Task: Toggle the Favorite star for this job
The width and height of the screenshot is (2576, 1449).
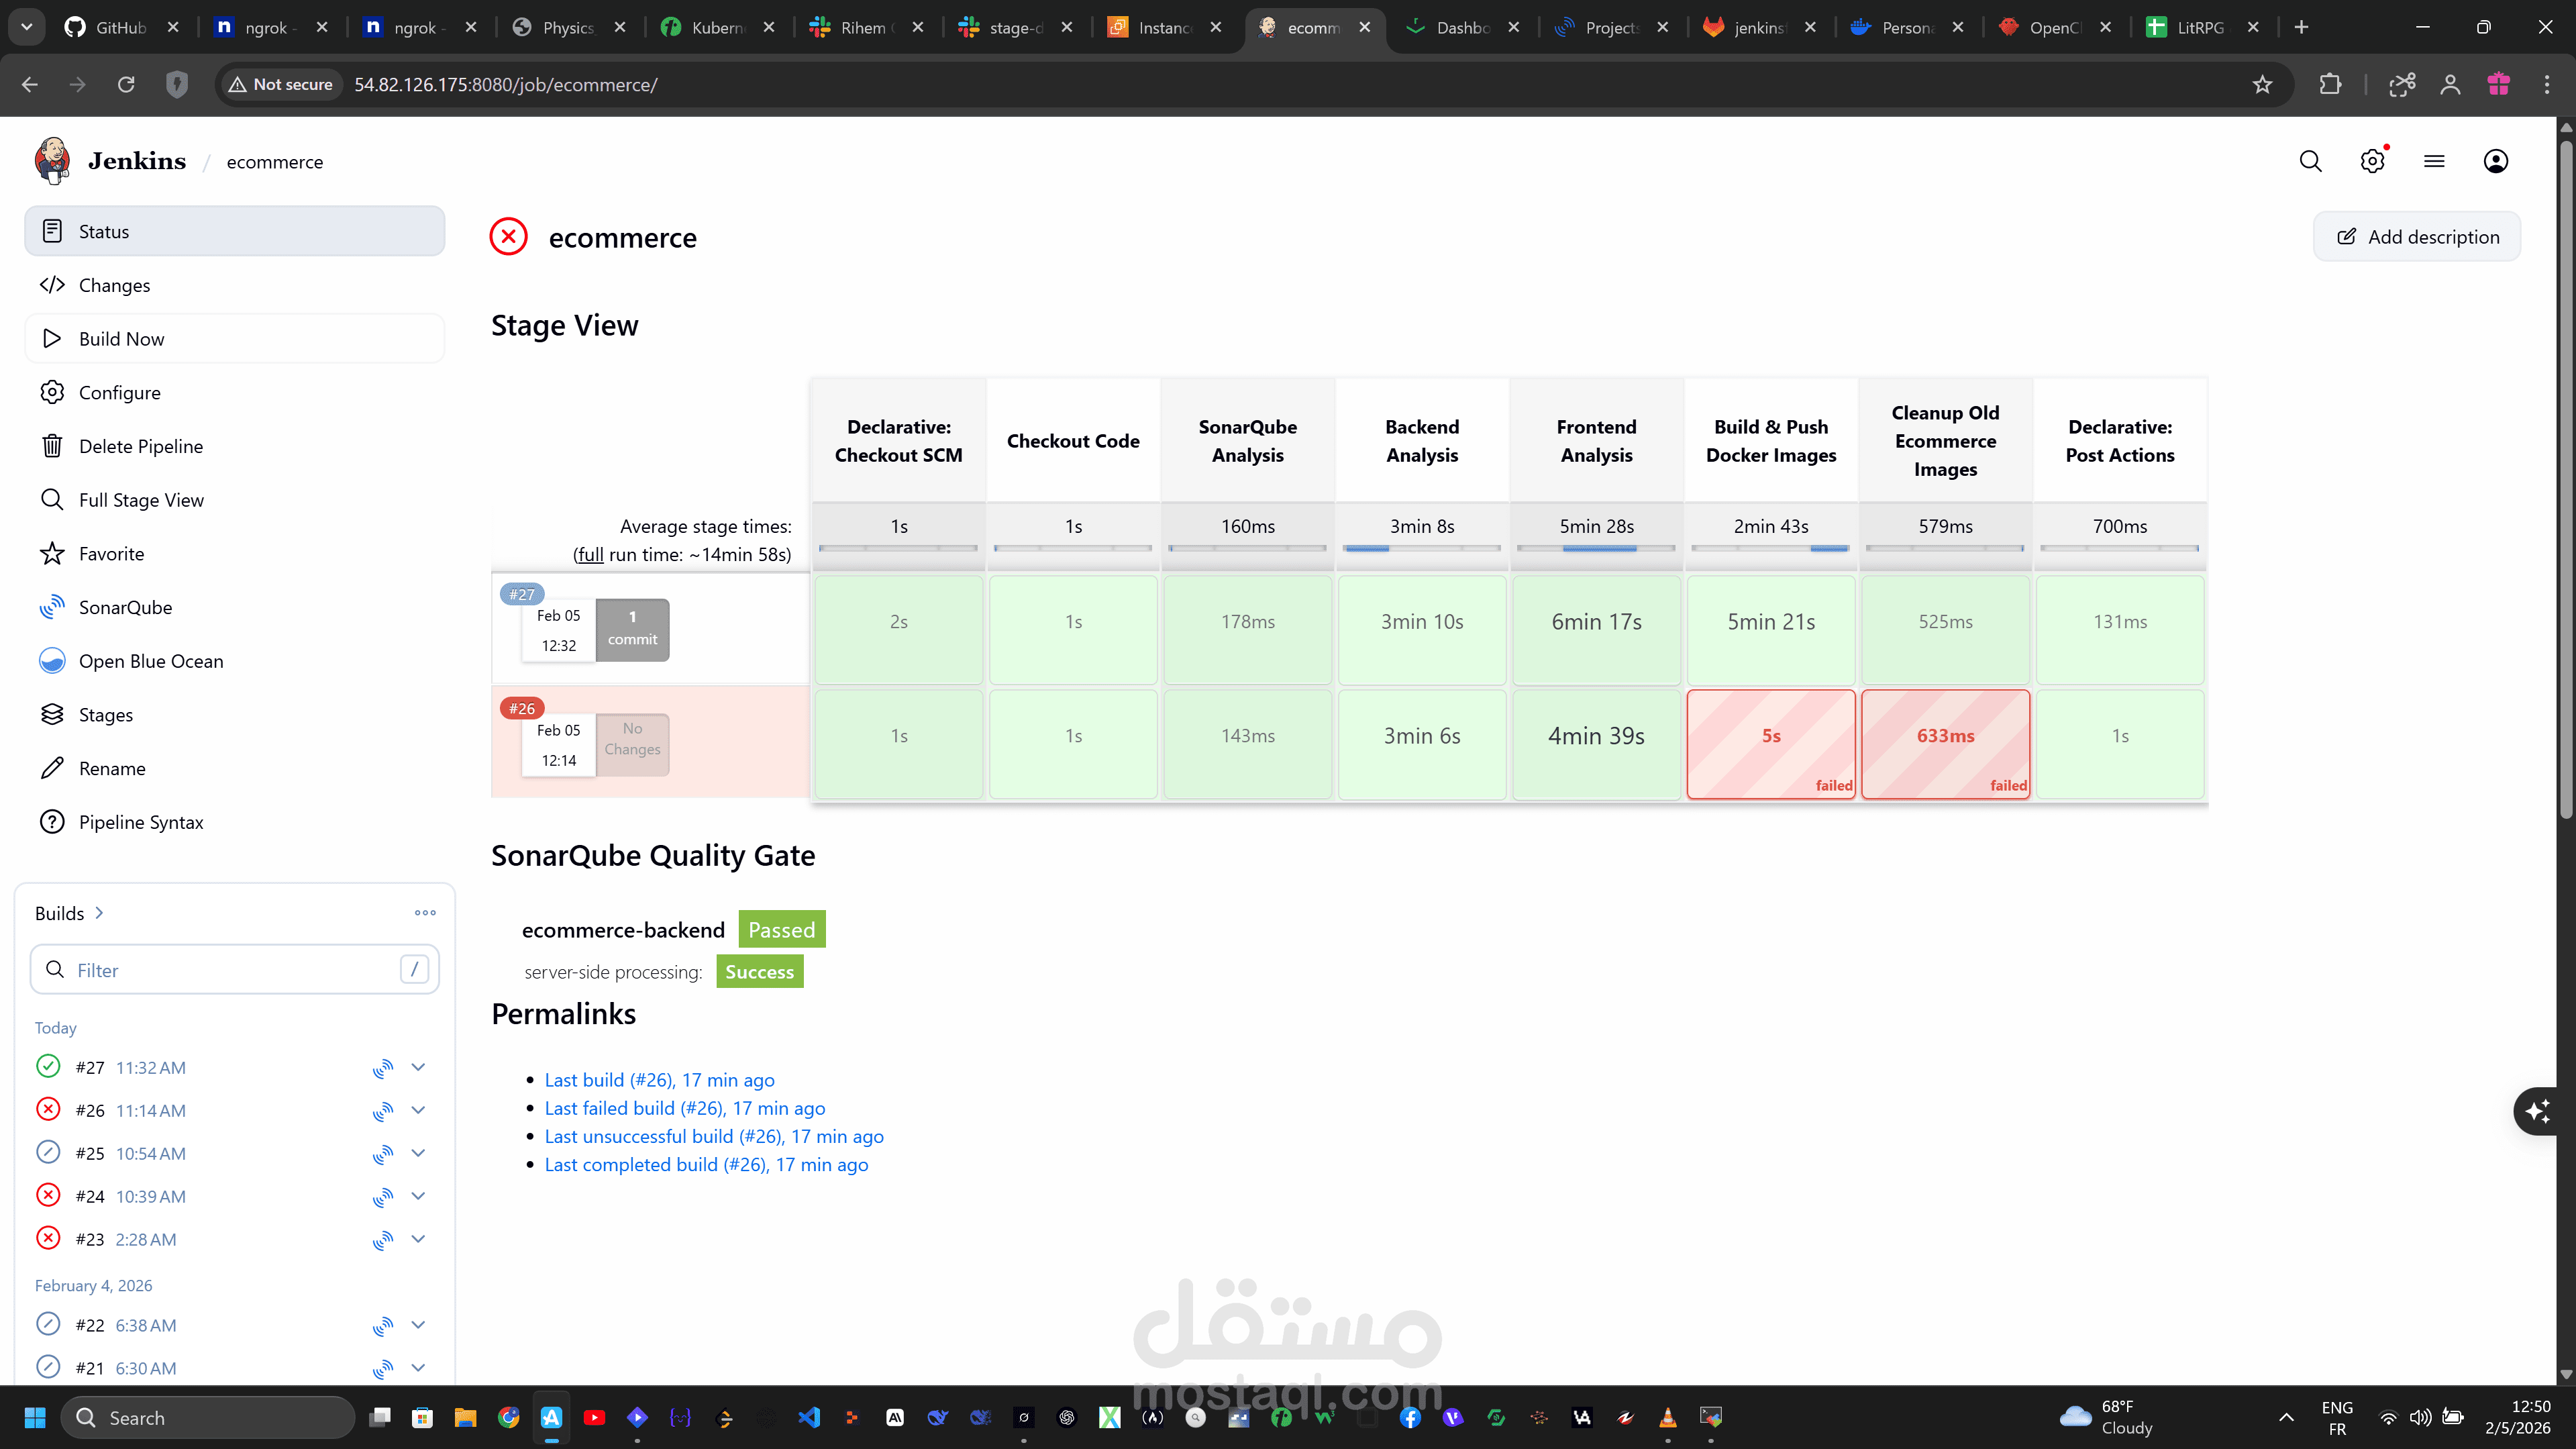Action: click(52, 553)
